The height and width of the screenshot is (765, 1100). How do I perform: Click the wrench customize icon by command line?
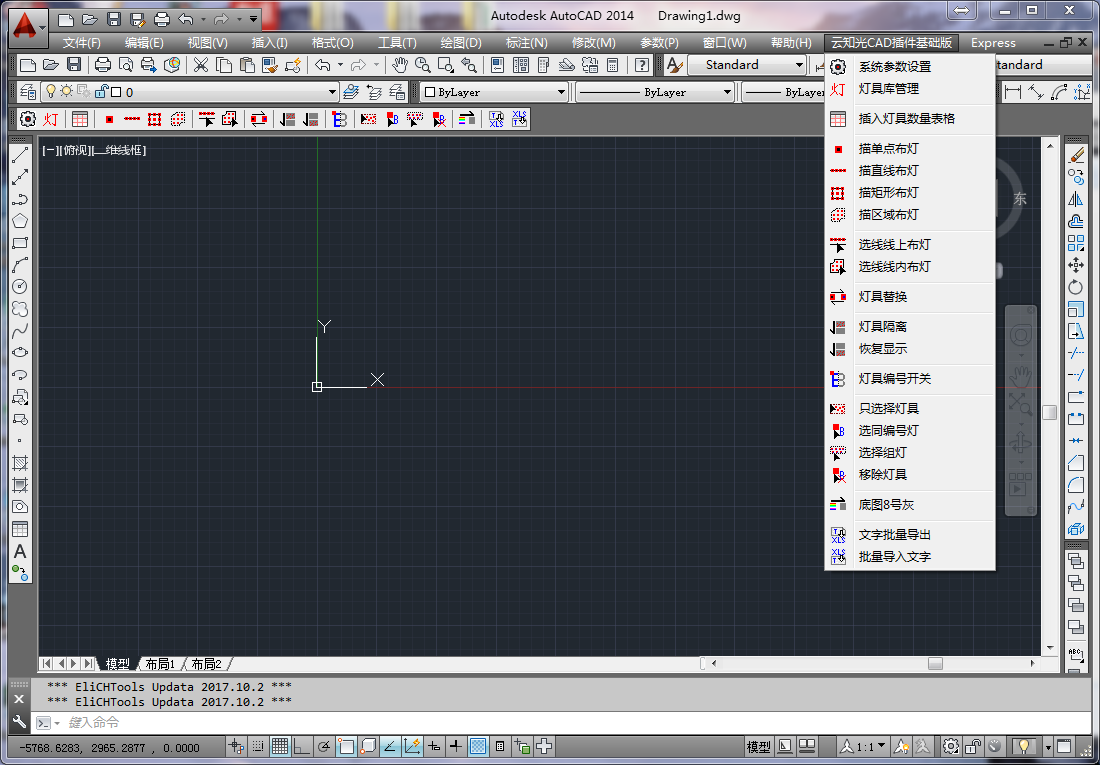click(19, 722)
